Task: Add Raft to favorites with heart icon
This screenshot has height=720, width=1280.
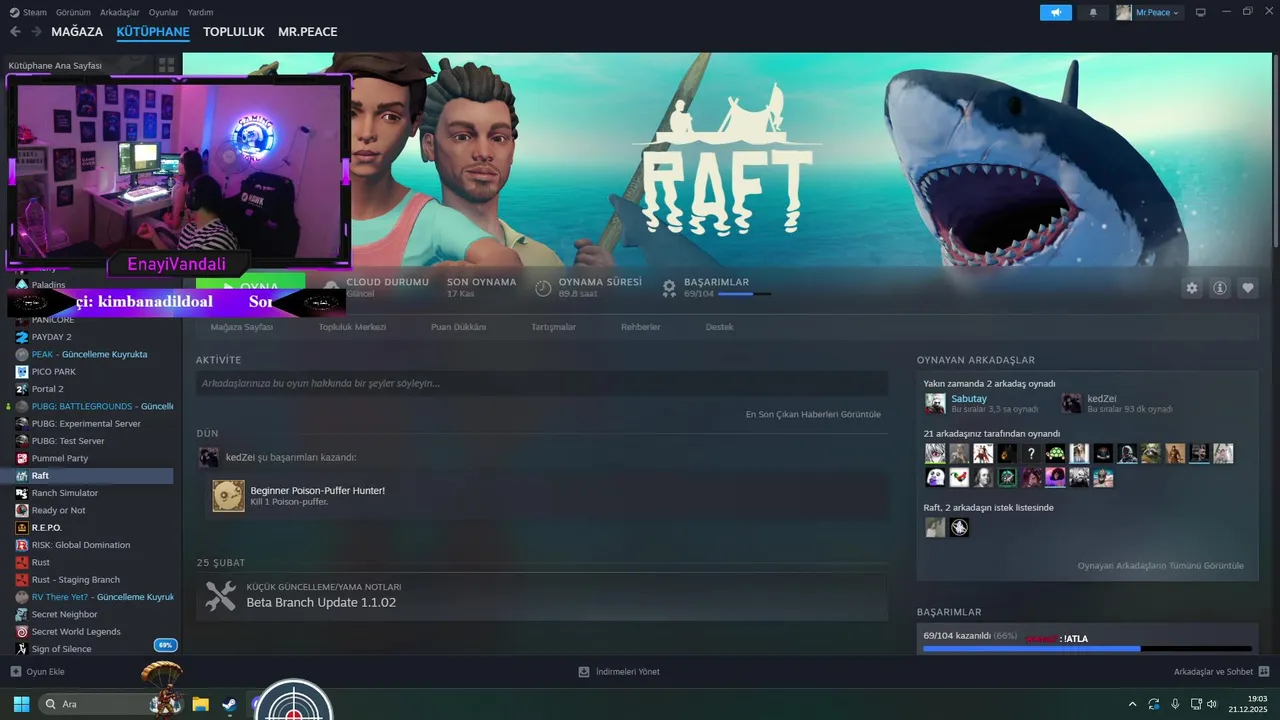Action: 1248,288
